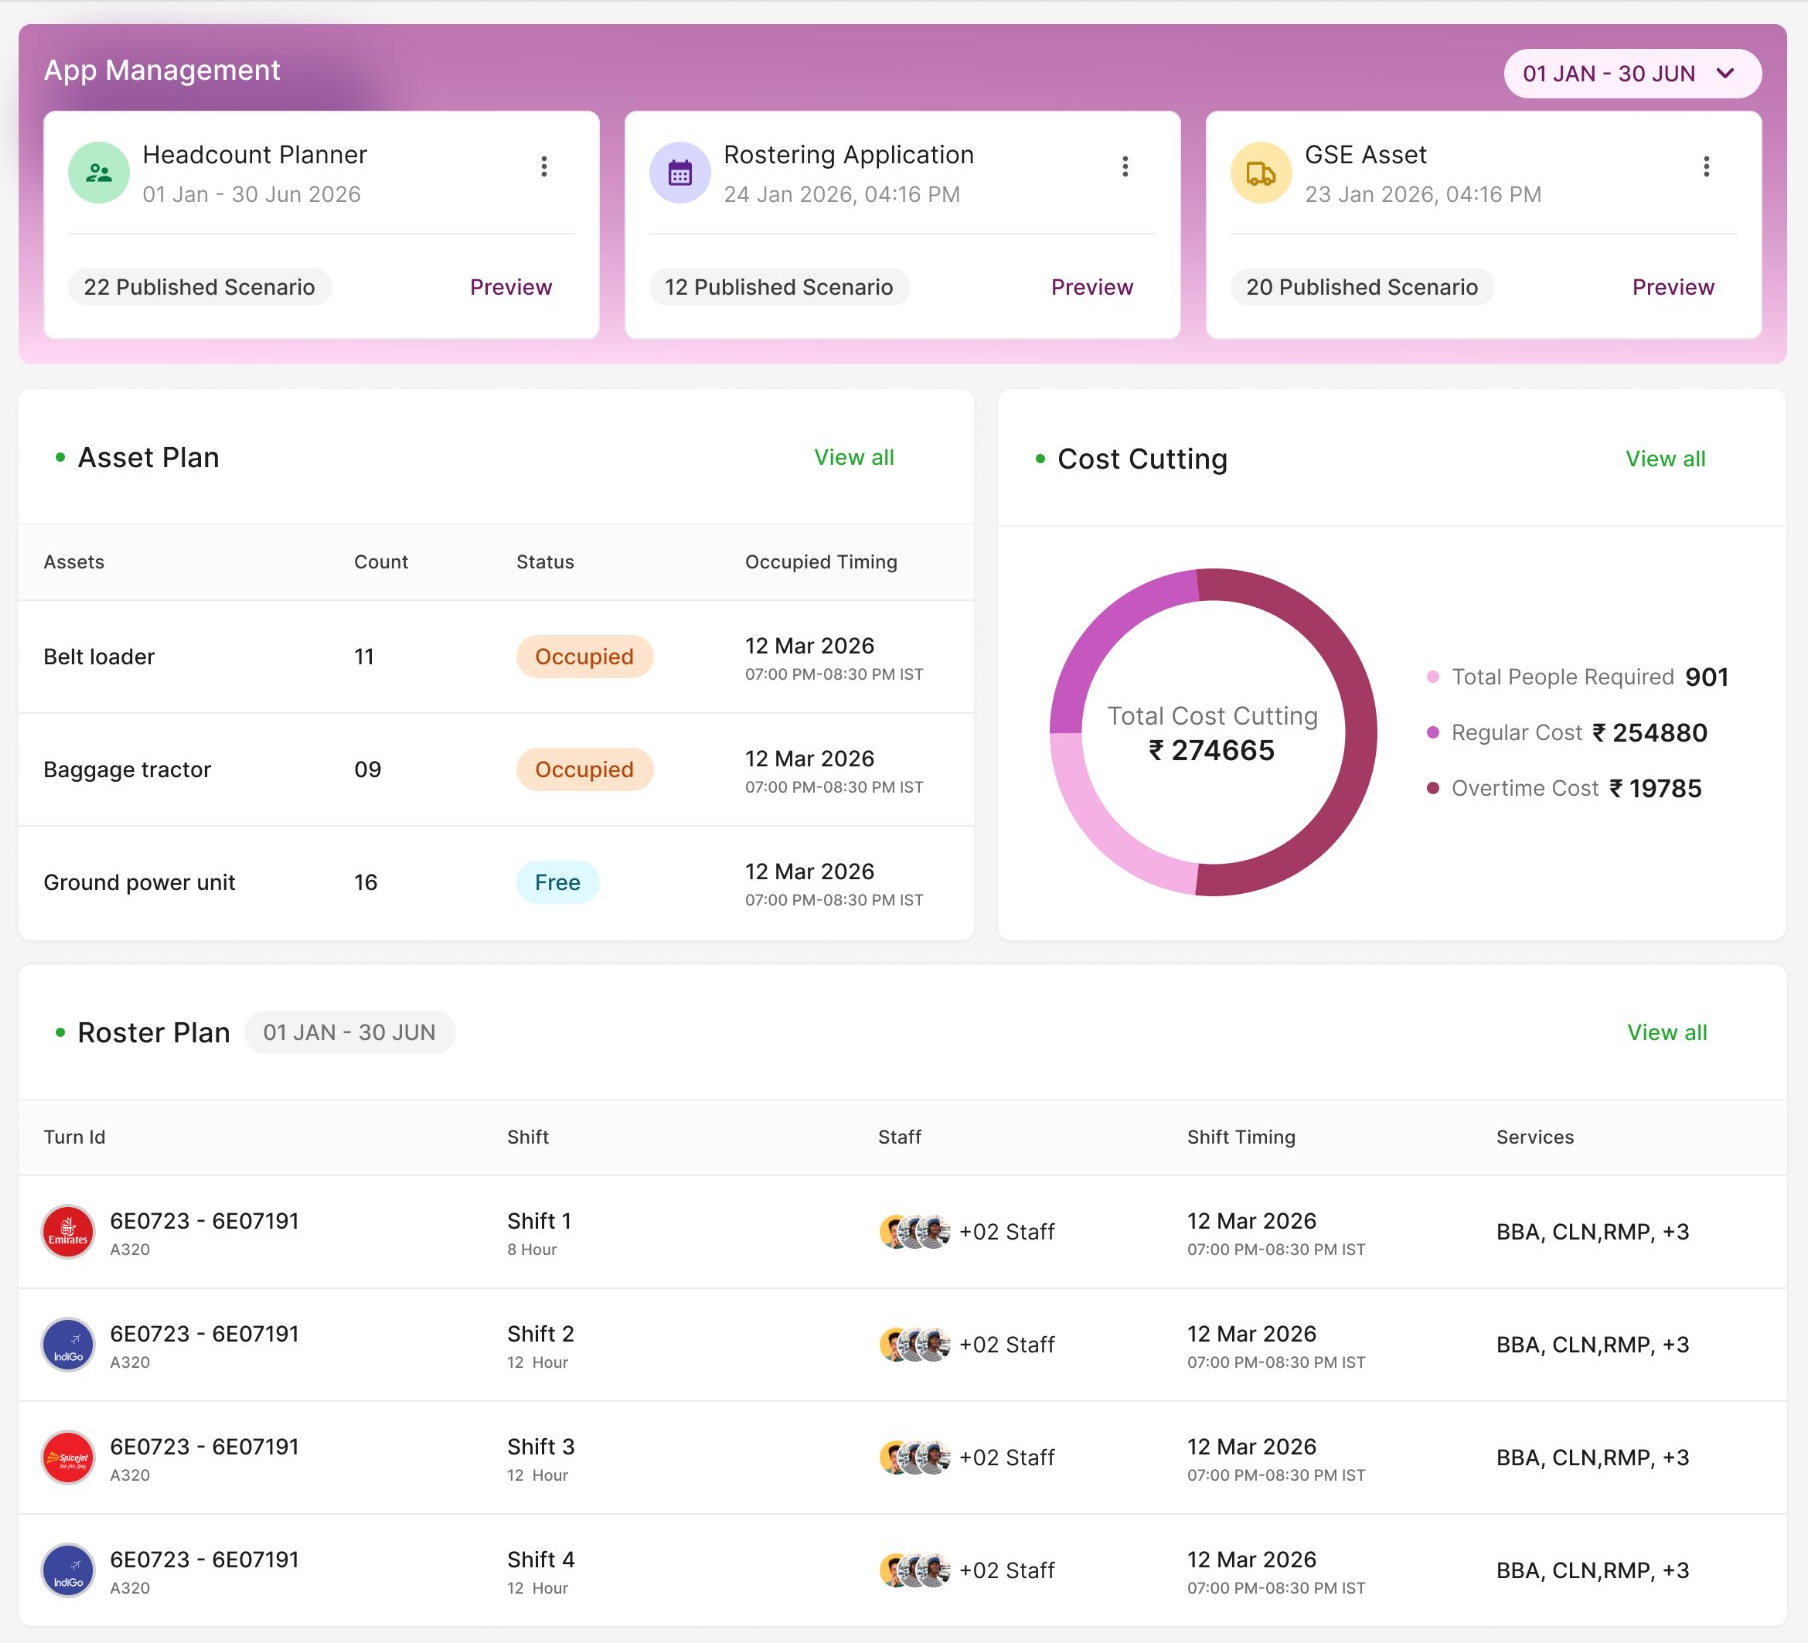Click staff avatars in Shift 3 row
The image size is (1808, 1643).
point(915,1458)
